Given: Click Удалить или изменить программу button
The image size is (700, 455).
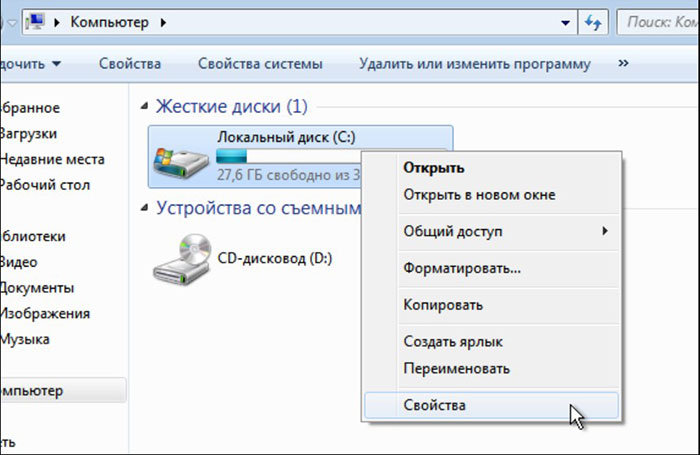Looking at the screenshot, I should [475, 63].
